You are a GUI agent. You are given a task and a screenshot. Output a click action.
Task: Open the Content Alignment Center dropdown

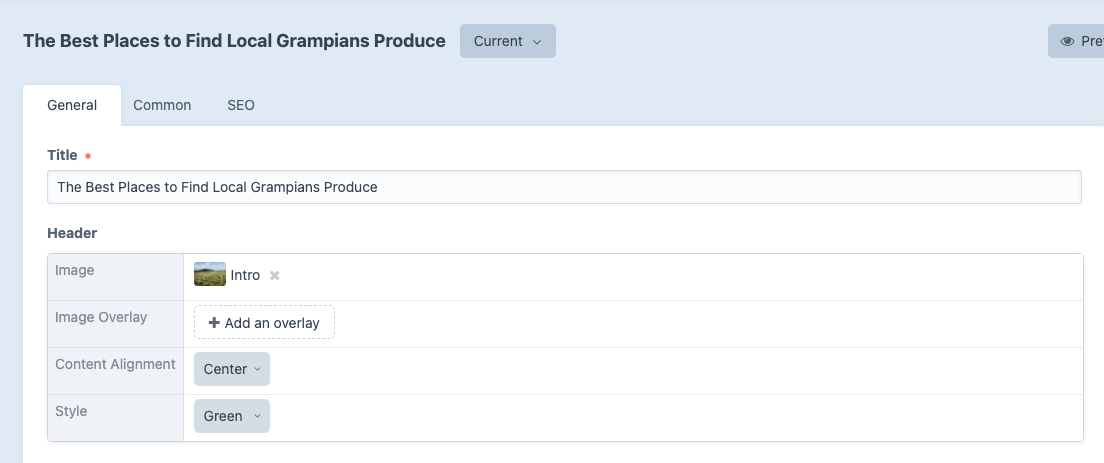[232, 369]
